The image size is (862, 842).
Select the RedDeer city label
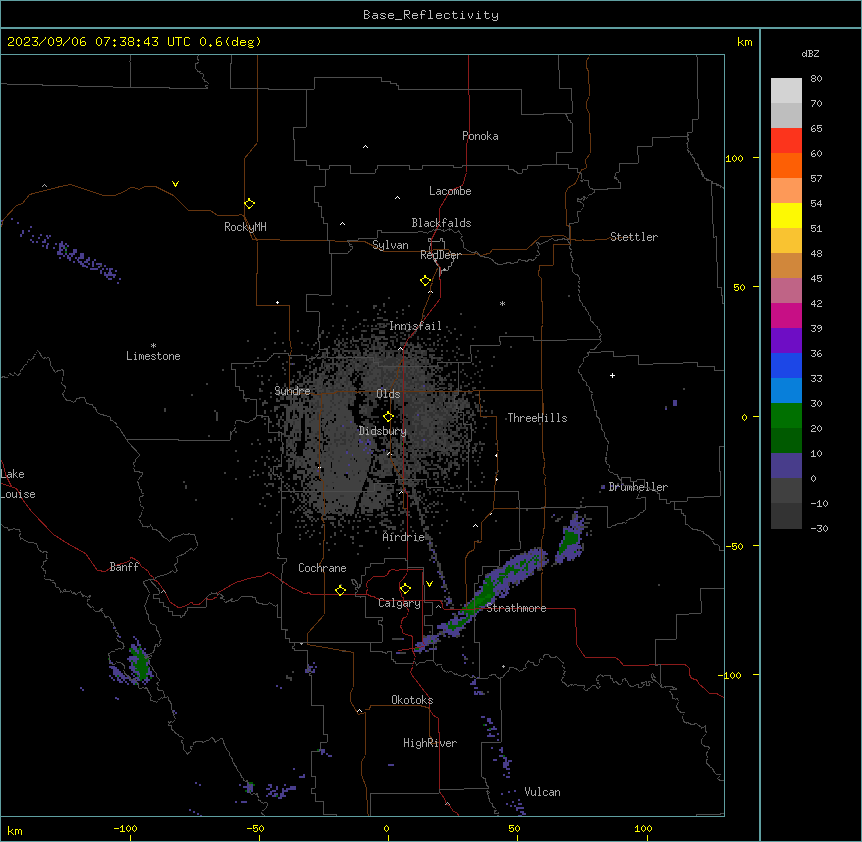click(x=440, y=255)
